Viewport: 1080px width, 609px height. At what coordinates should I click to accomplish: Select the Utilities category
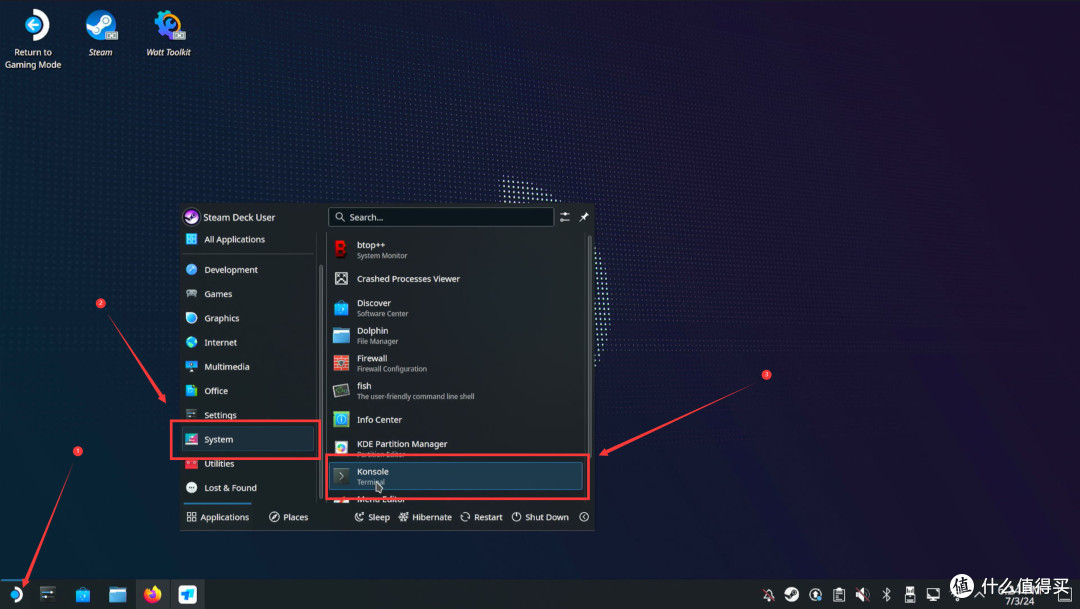248,464
